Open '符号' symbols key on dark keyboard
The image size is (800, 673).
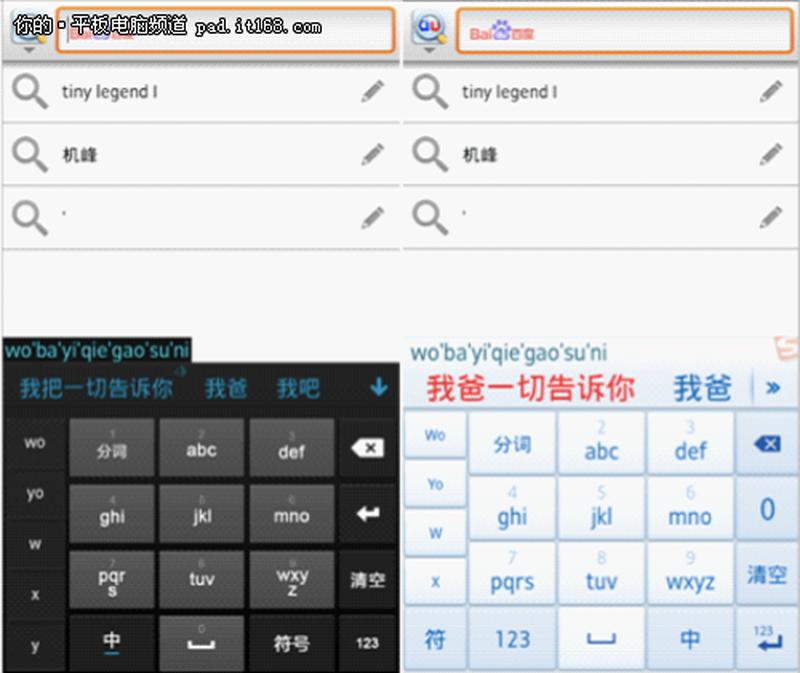pyautogui.click(x=291, y=643)
